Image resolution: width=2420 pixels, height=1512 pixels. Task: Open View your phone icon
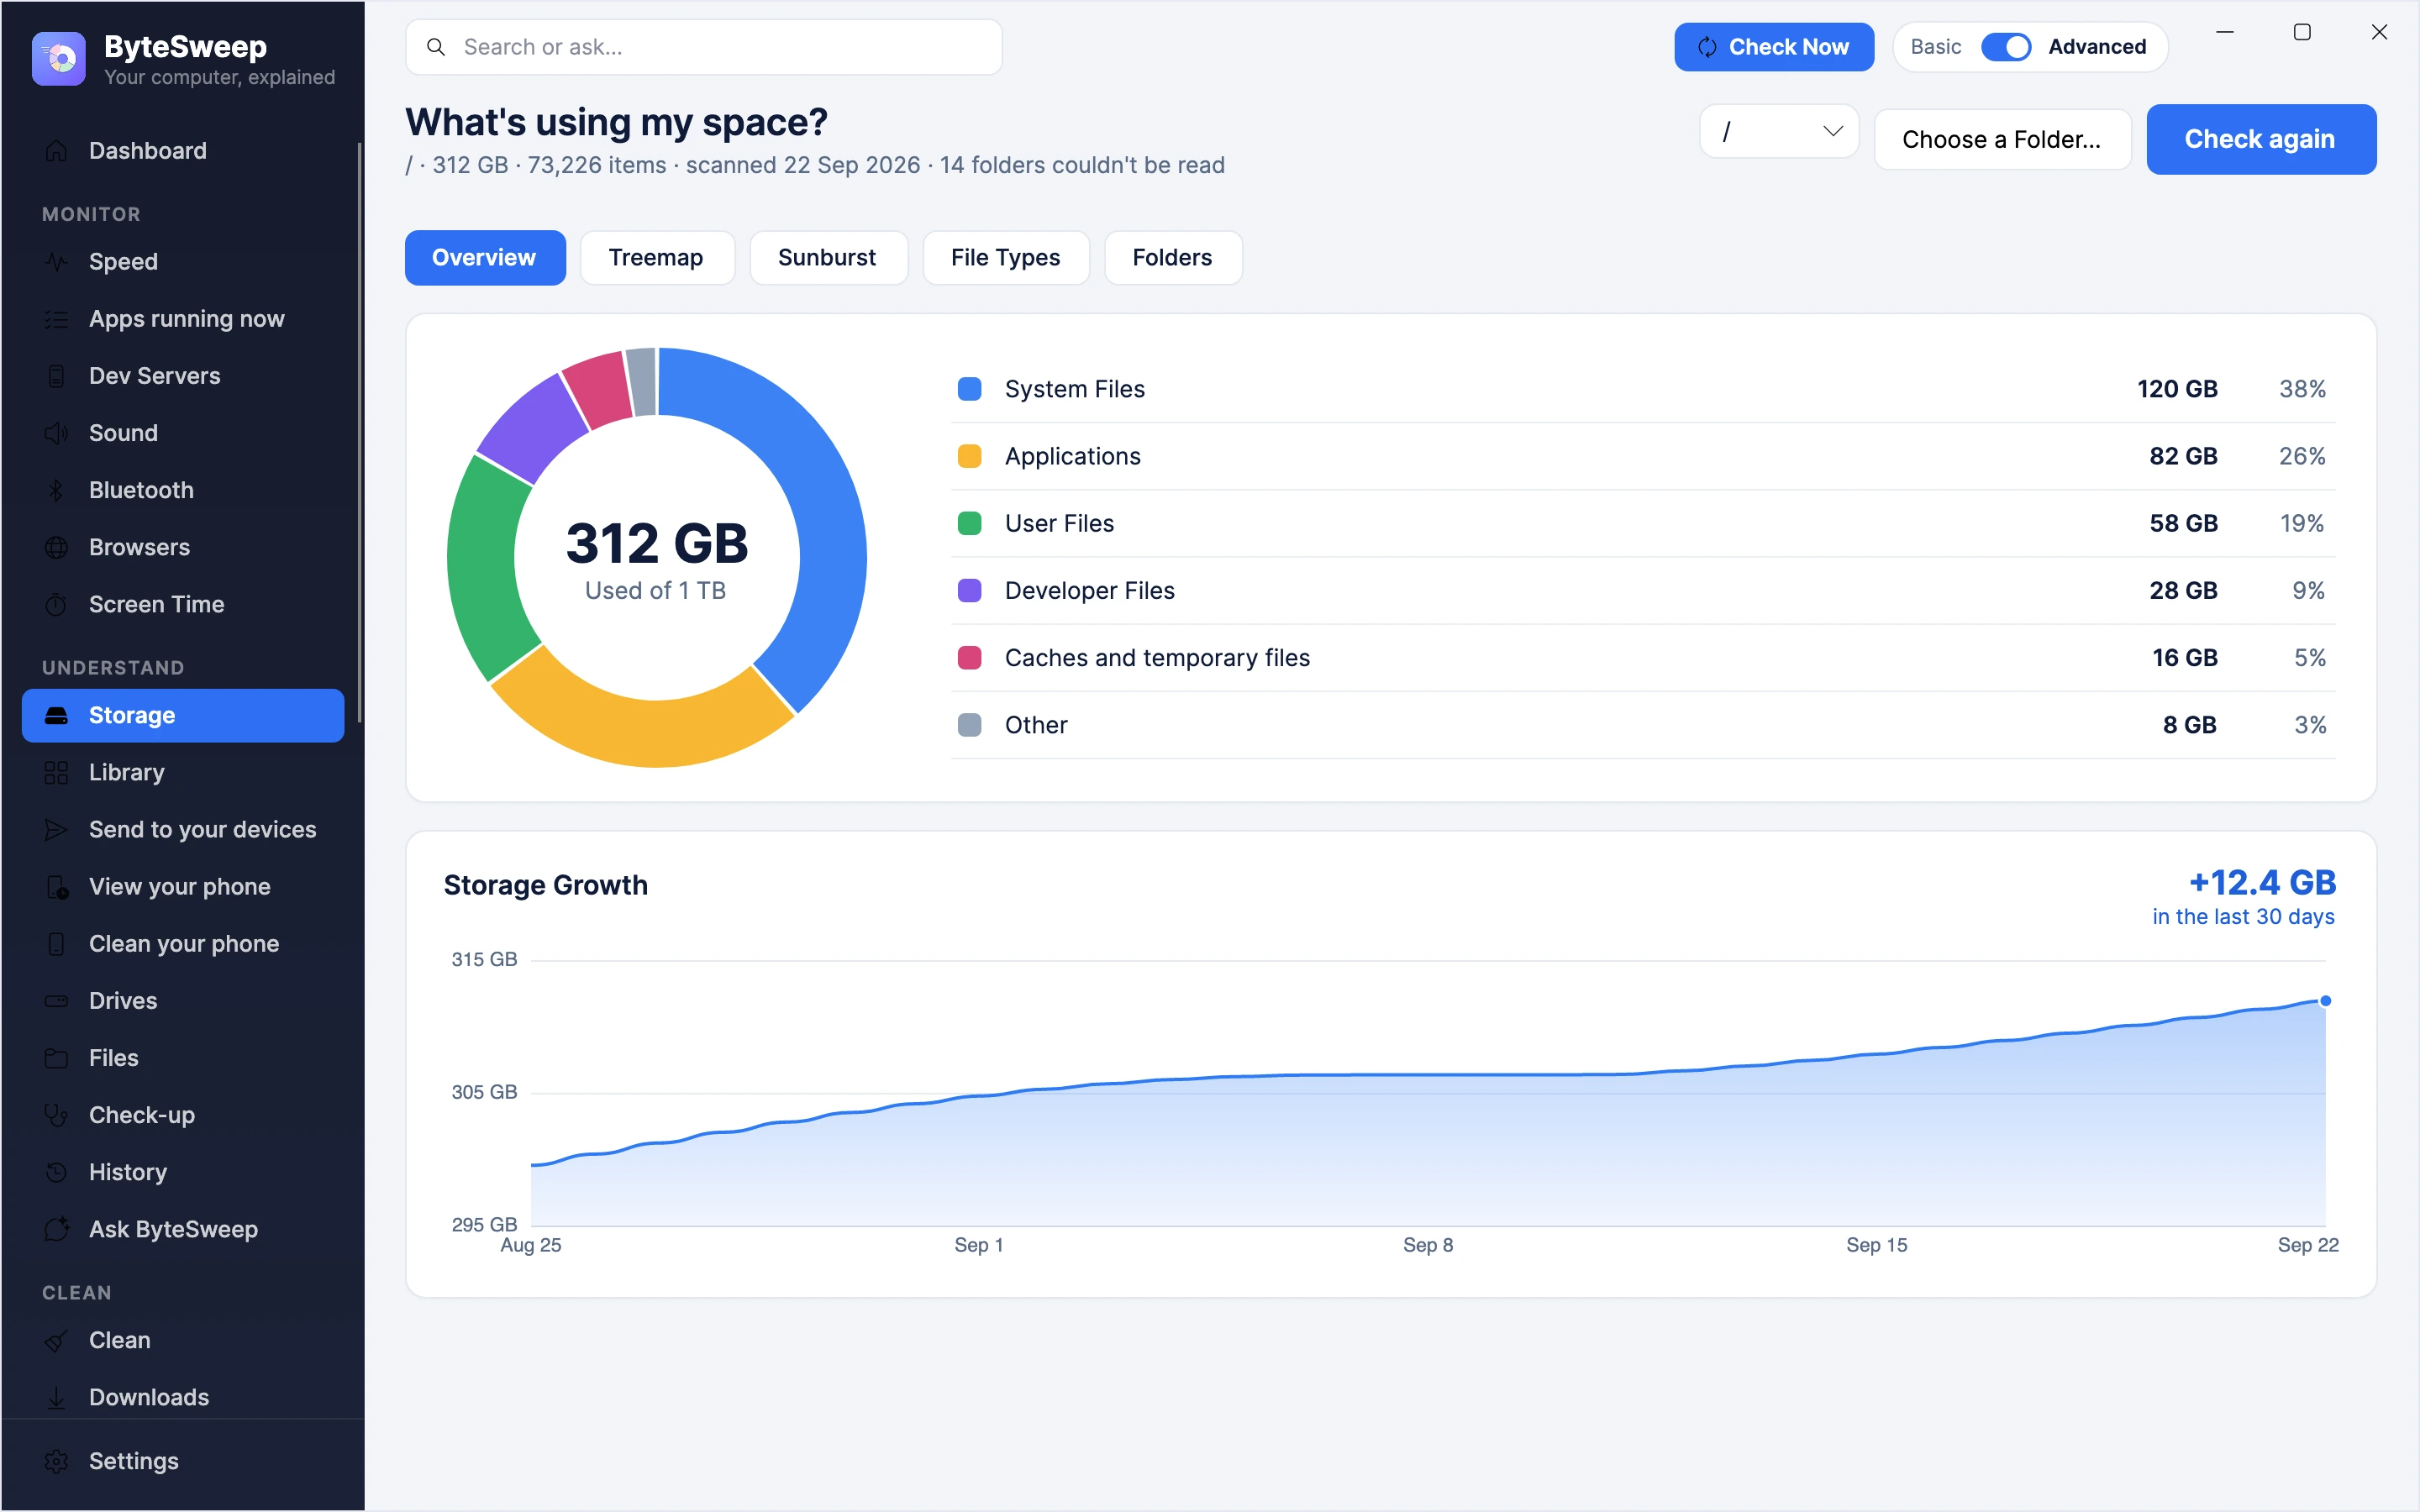point(57,886)
